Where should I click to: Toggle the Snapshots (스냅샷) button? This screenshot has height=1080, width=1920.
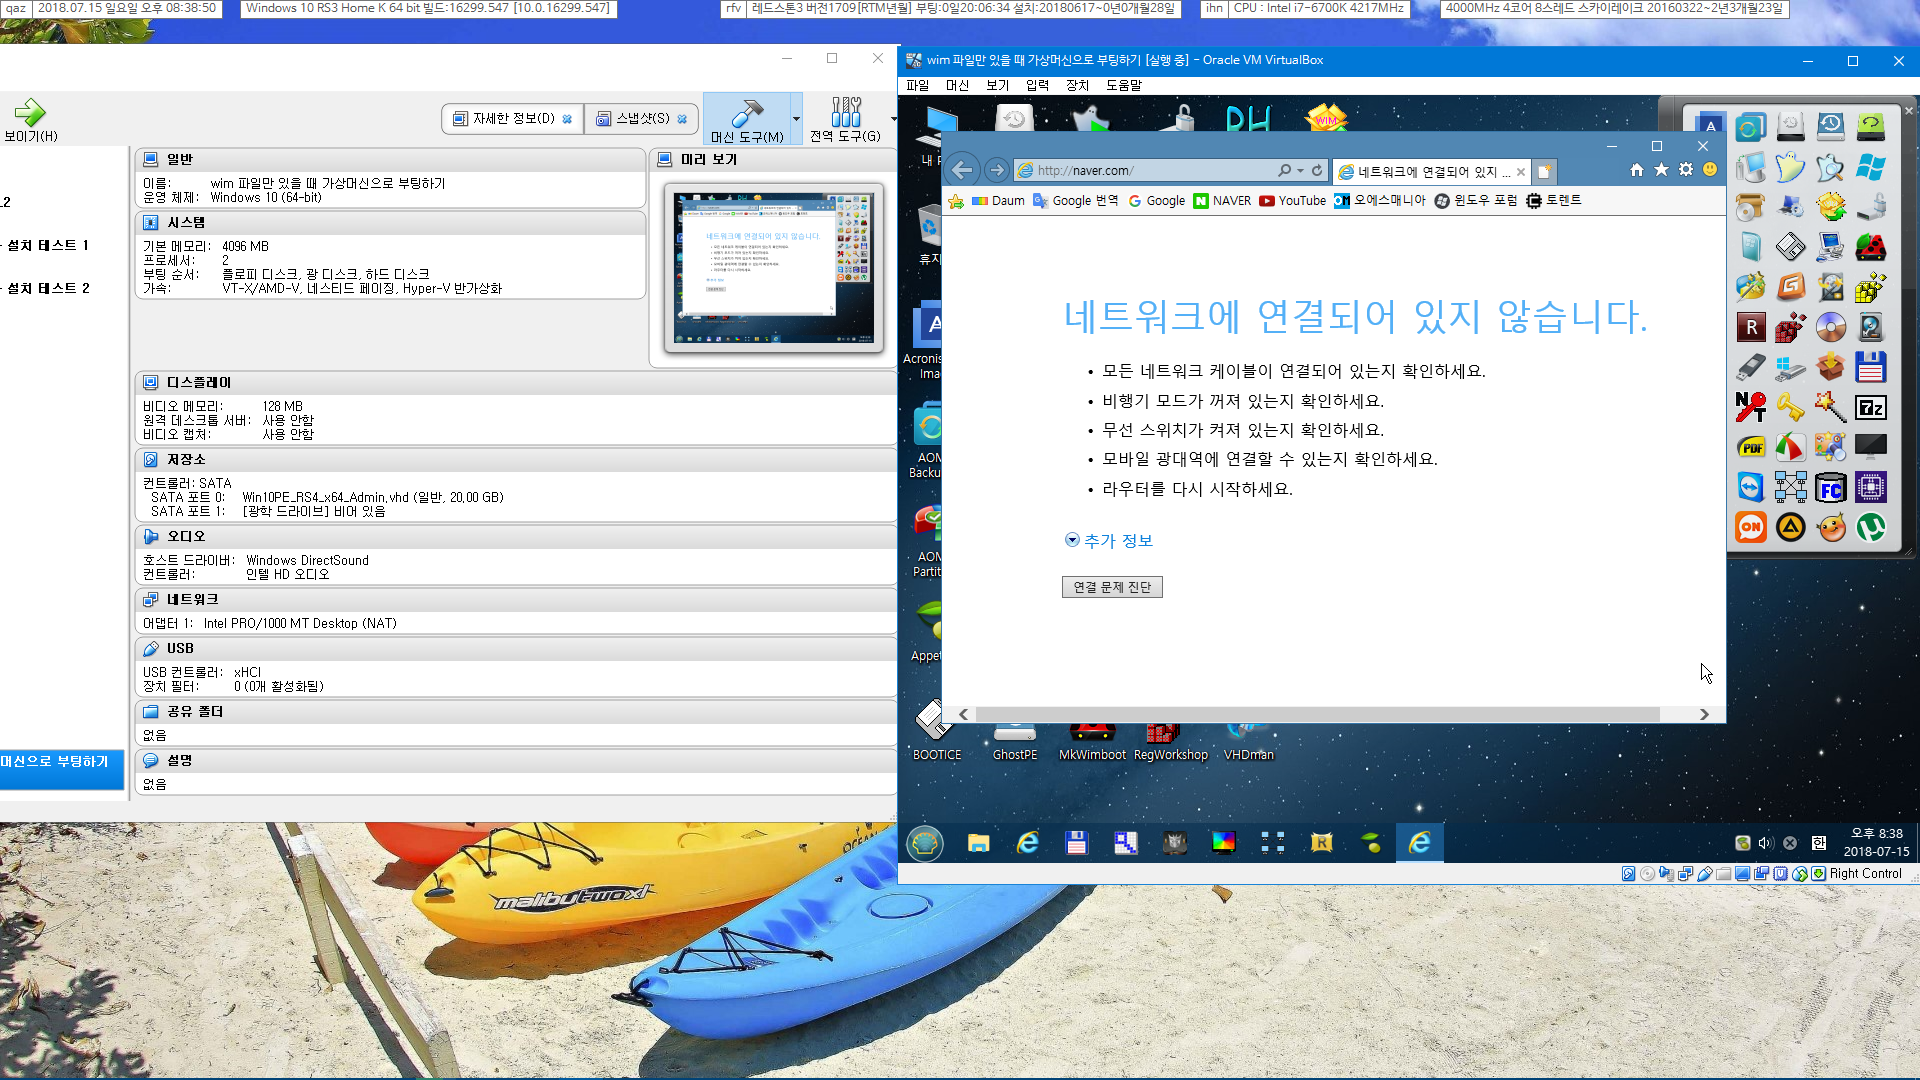click(642, 119)
